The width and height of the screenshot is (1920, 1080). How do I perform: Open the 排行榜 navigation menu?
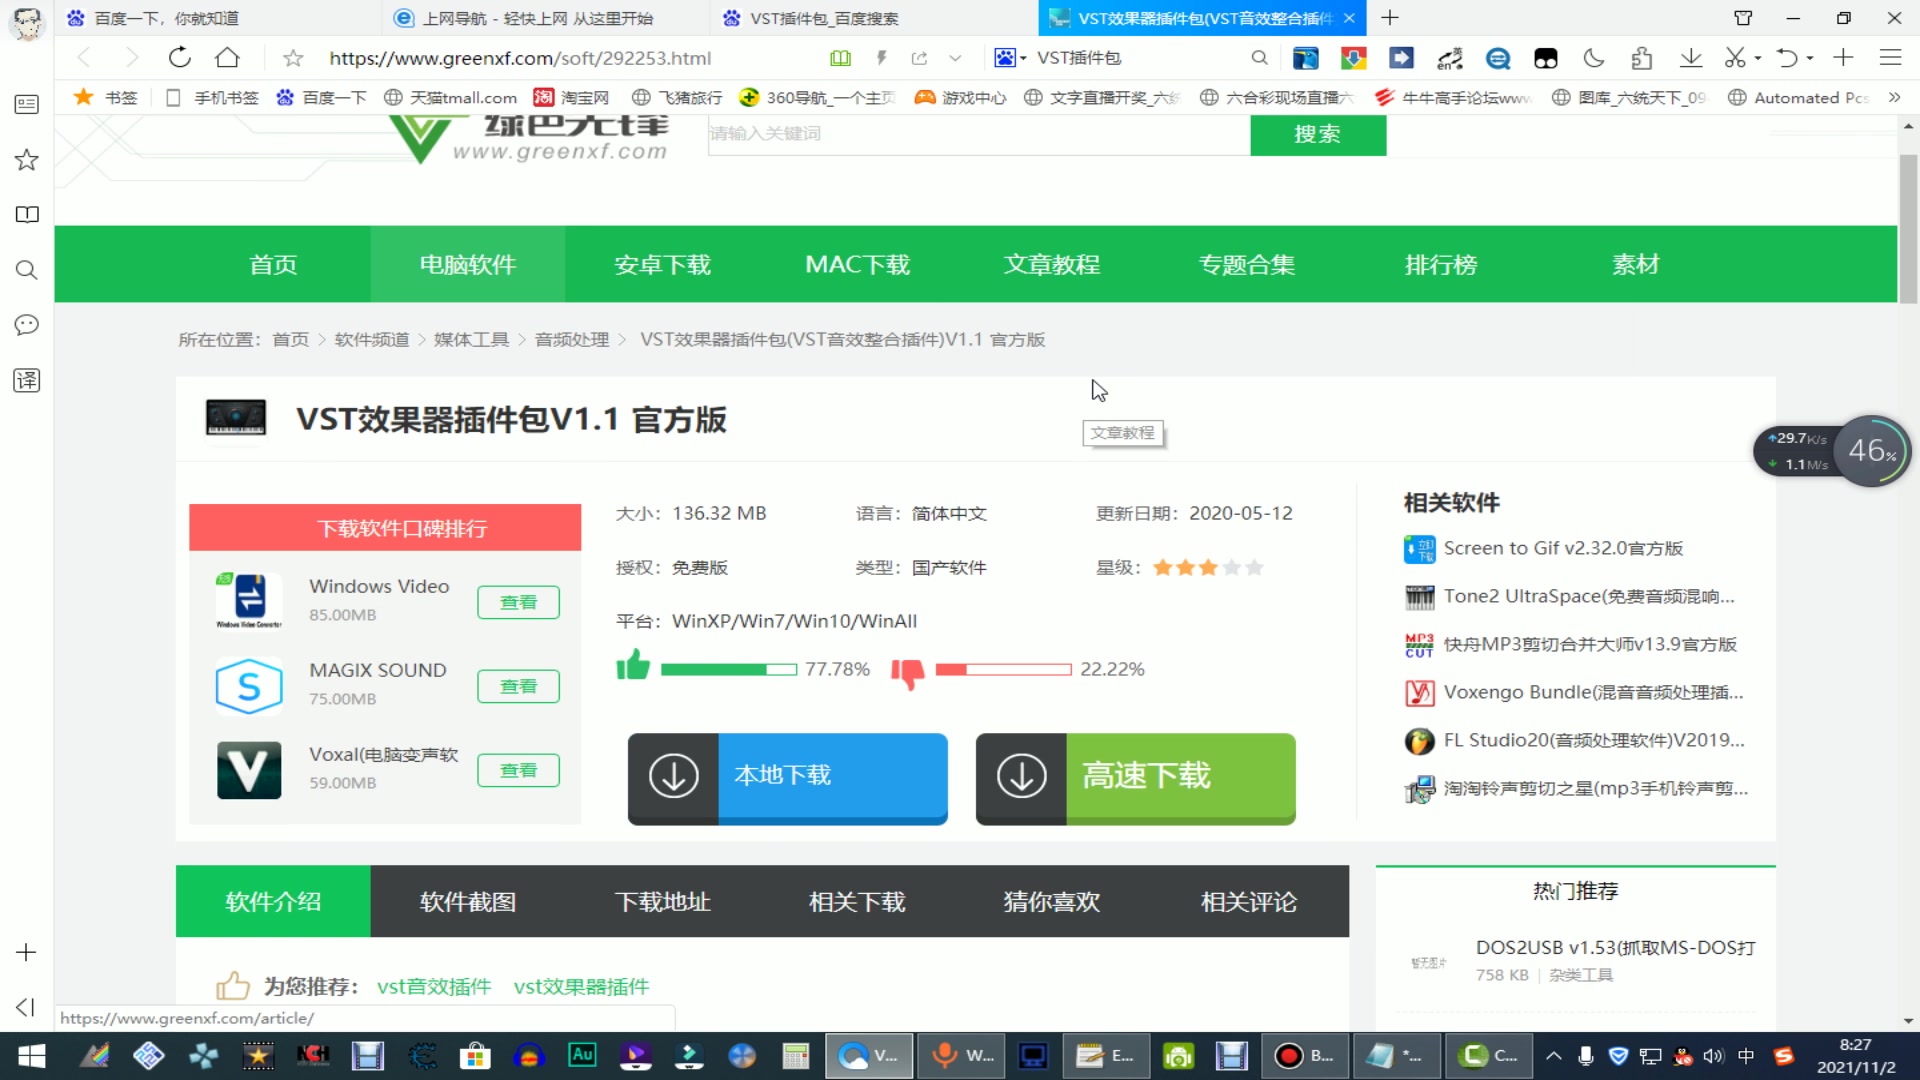pyautogui.click(x=1441, y=264)
